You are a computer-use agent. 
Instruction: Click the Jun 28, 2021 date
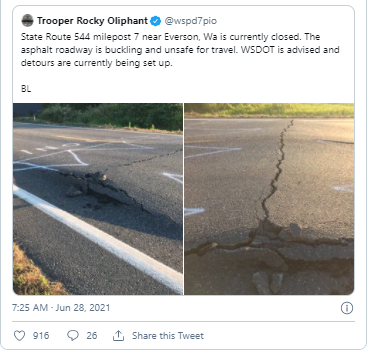coord(83,307)
